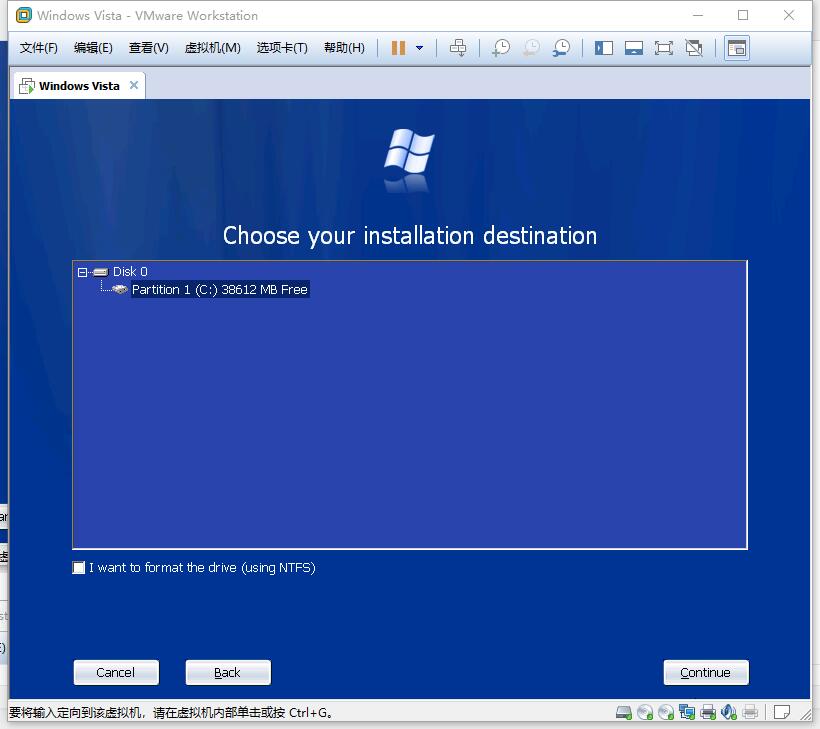Screen dimensions: 820x729
Task: Click the hard disk status icon
Action: 624,712
